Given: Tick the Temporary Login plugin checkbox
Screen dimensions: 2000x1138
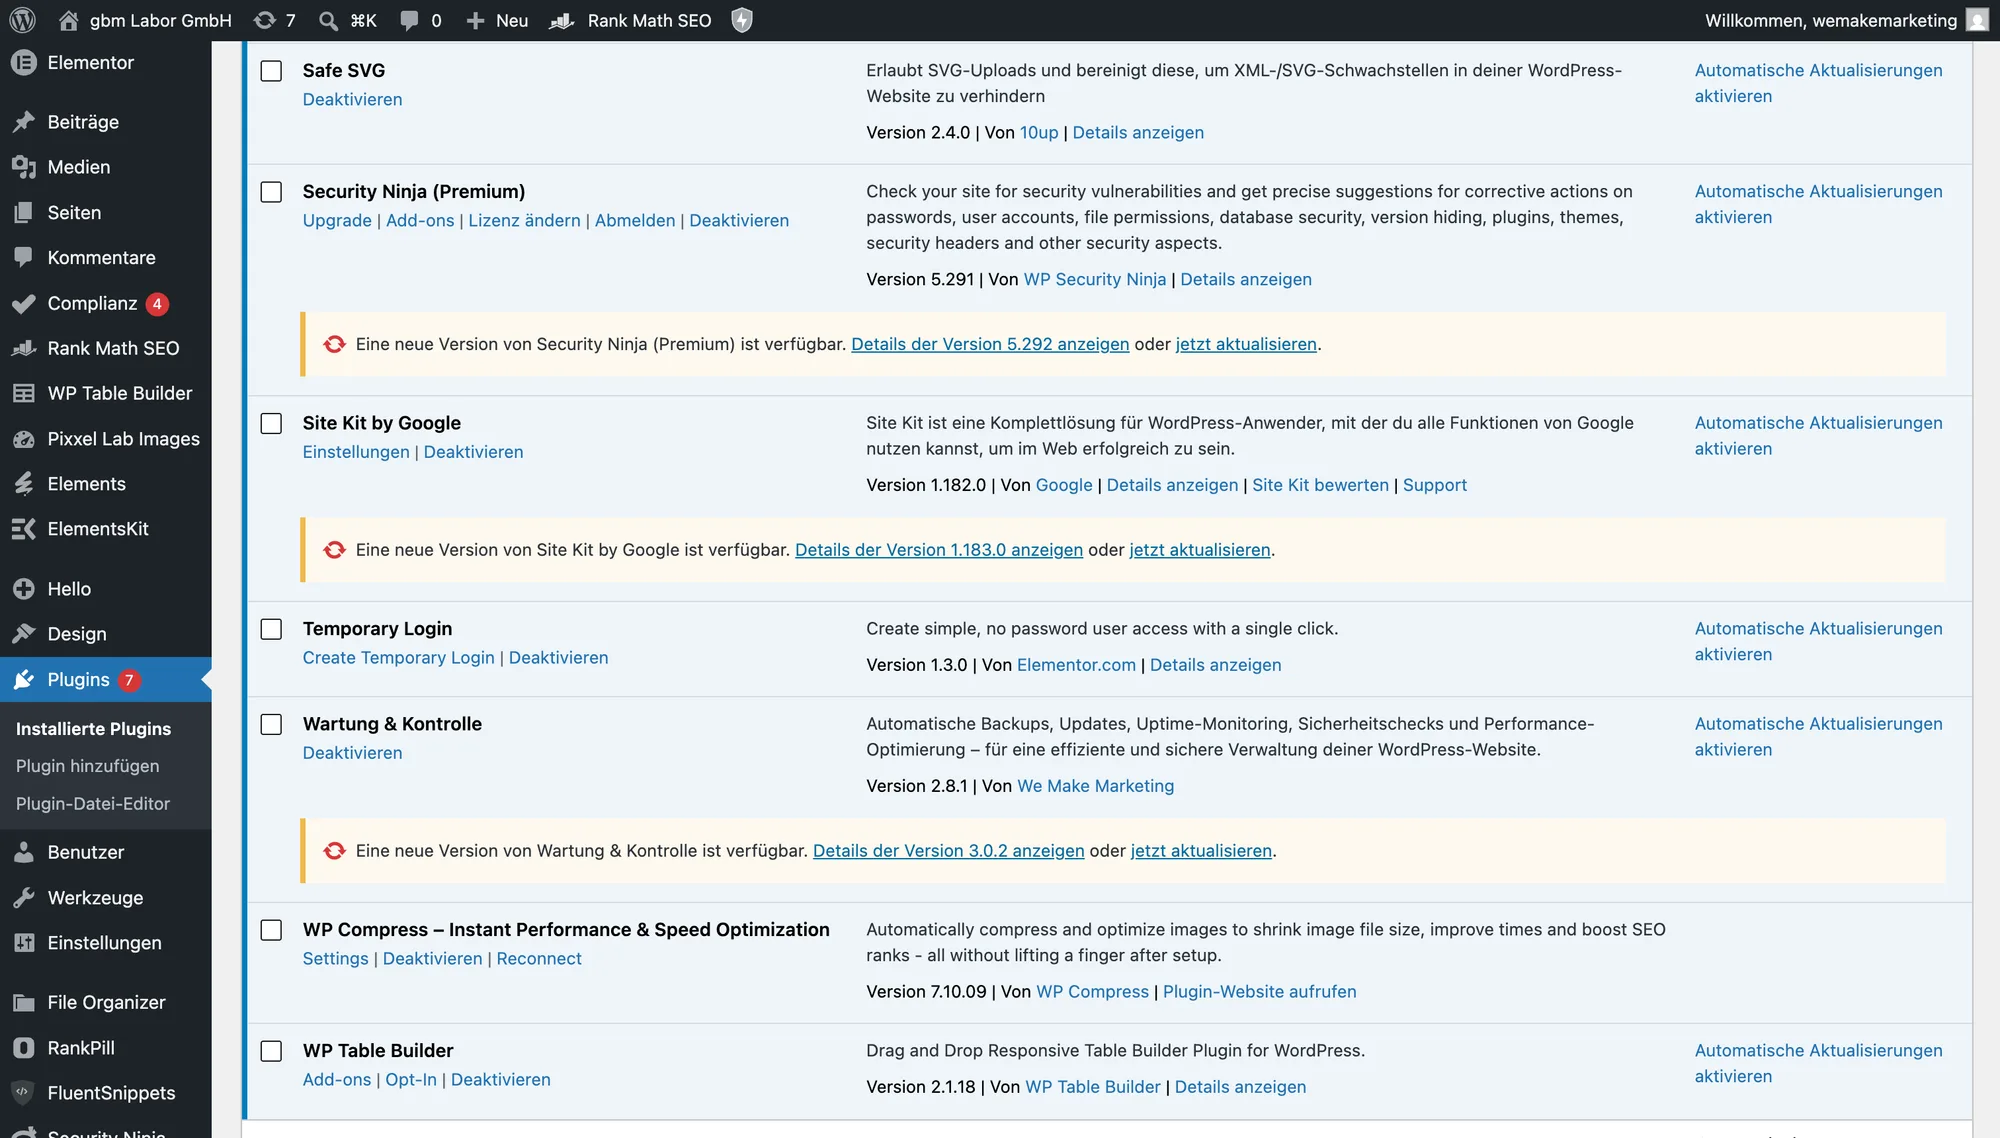Looking at the screenshot, I should click(271, 629).
